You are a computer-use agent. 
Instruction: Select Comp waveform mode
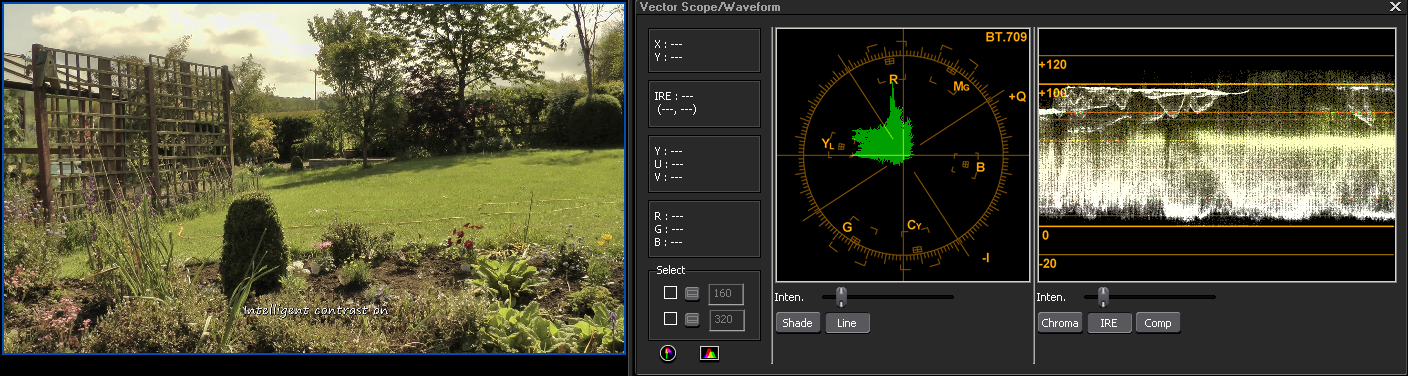[x=1158, y=322]
